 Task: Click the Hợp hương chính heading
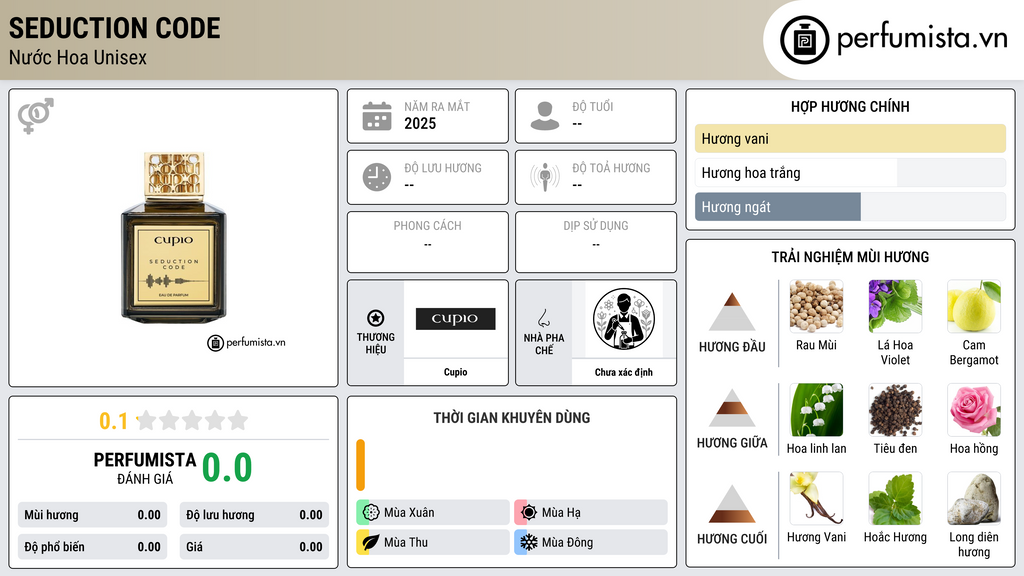pos(850,106)
